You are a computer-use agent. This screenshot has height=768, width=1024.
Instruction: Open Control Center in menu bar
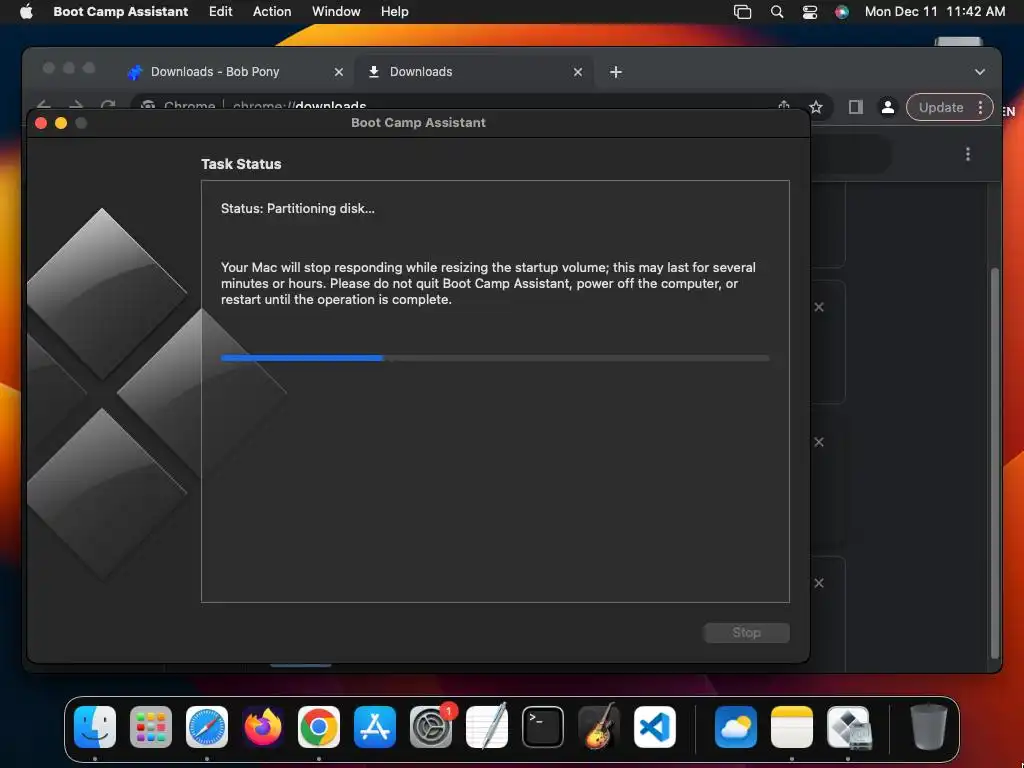pyautogui.click(x=810, y=12)
